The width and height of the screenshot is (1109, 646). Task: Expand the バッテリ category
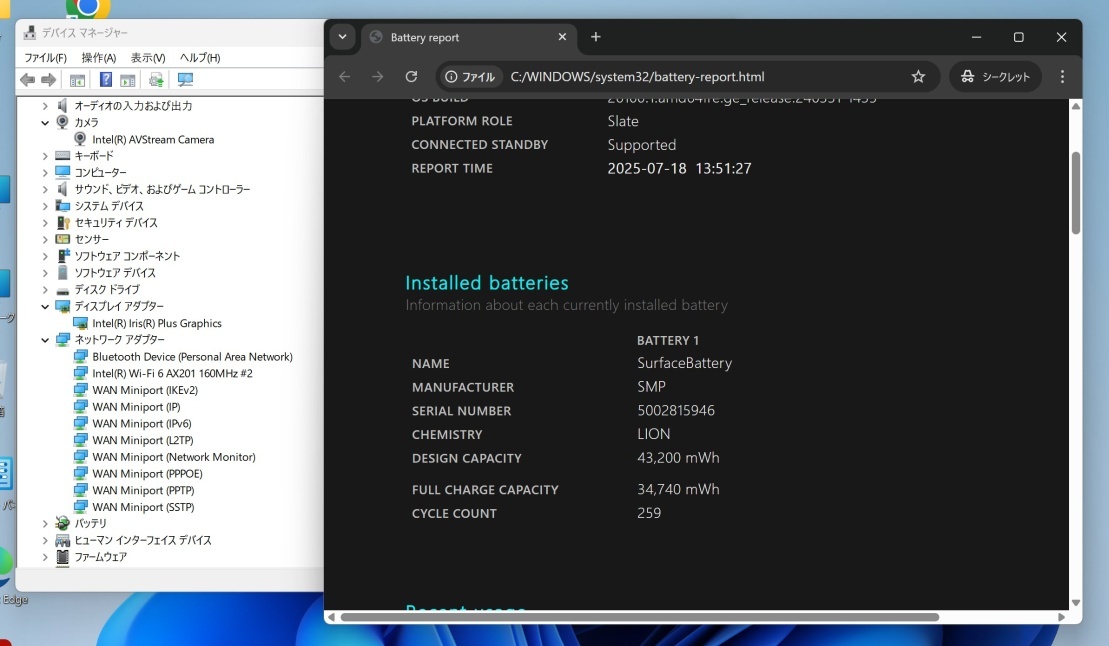[45, 524]
